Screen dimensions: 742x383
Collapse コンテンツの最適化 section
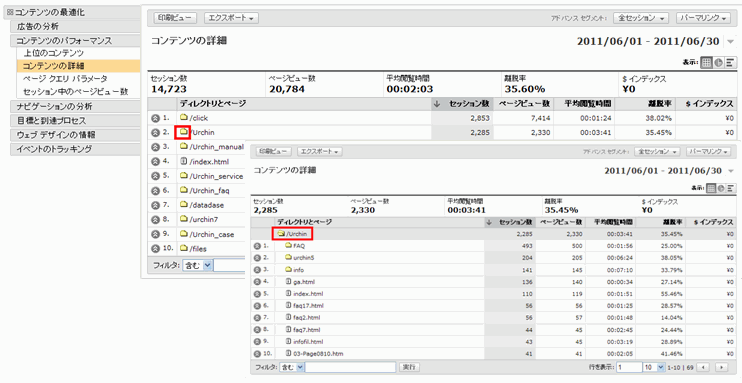click(x=10, y=13)
